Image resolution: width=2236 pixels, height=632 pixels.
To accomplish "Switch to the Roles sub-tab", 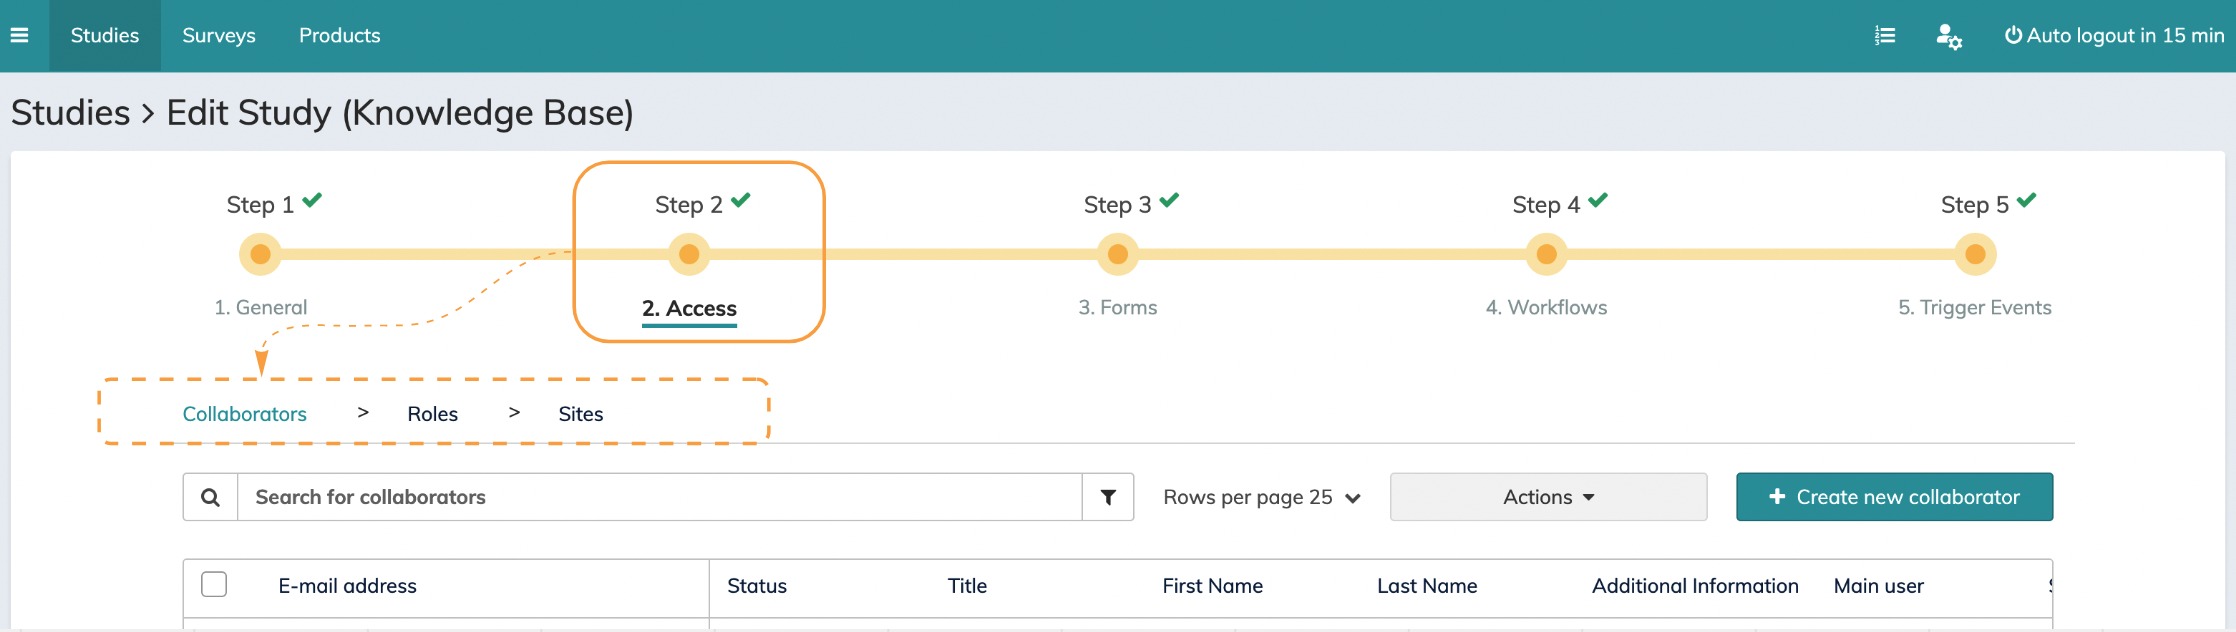I will tap(432, 414).
